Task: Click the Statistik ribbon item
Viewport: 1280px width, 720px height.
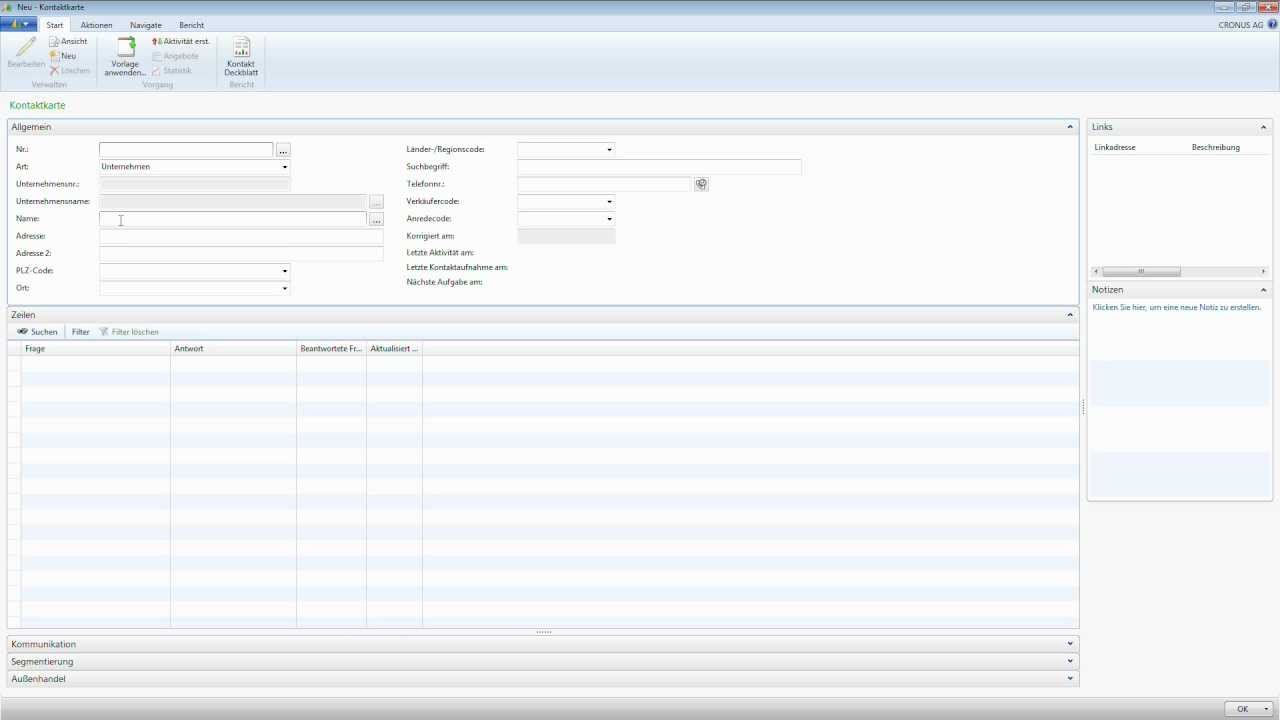Action: pyautogui.click(x=171, y=70)
